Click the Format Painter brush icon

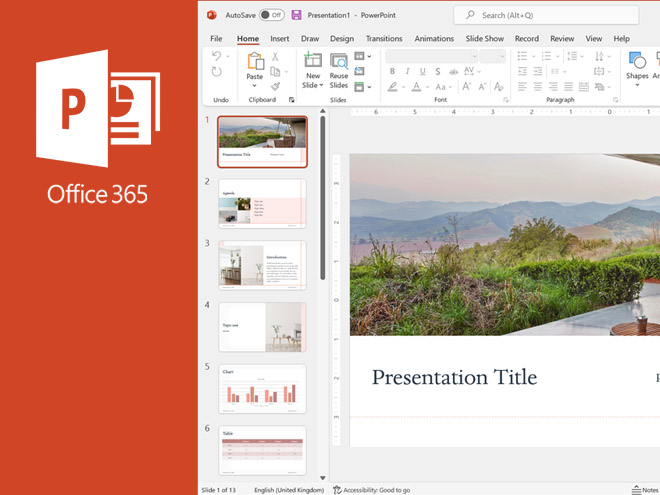[x=276, y=87]
